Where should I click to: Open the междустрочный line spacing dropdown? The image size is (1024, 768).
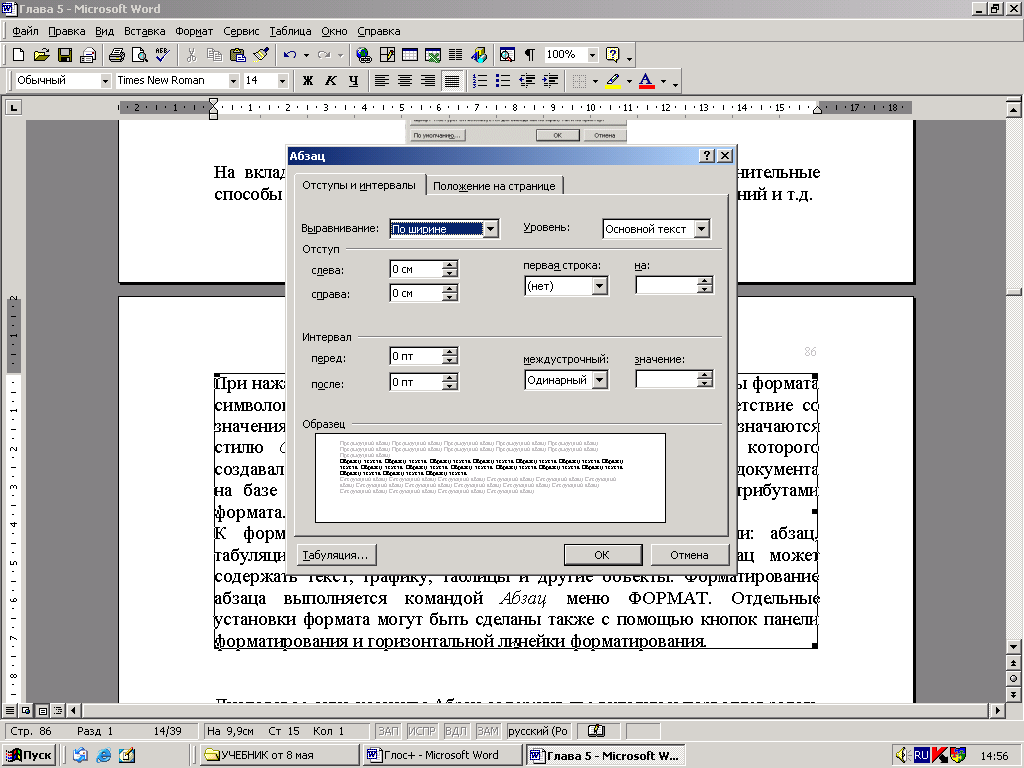tap(600, 380)
